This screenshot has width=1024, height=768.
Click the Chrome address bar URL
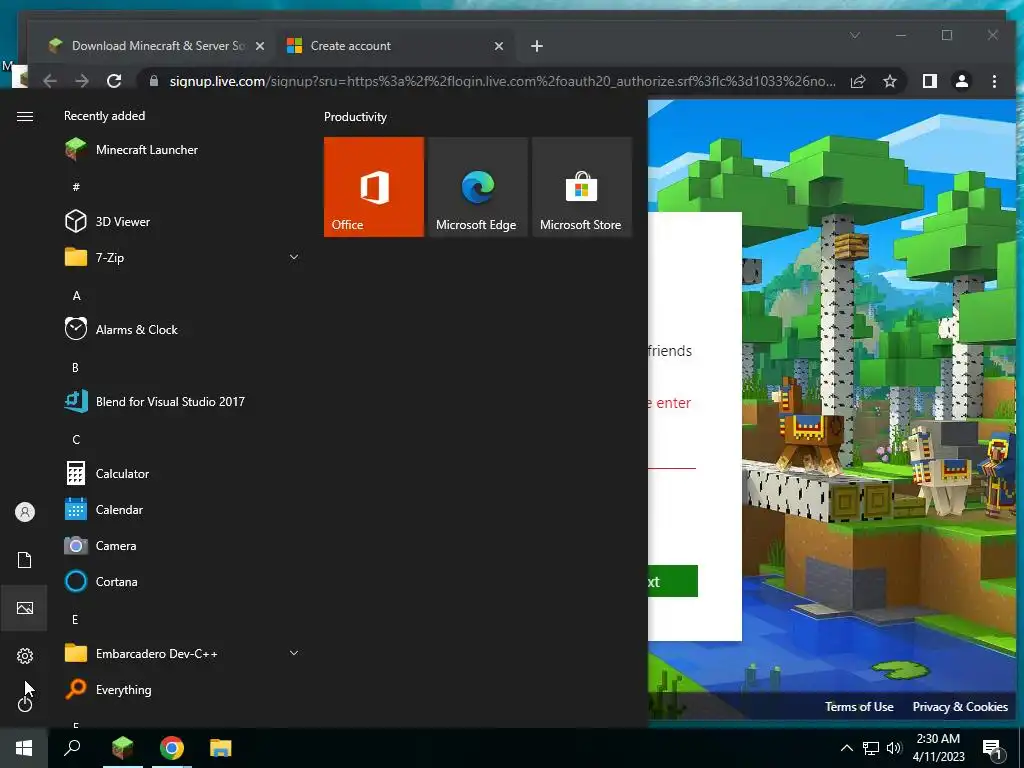(x=502, y=81)
